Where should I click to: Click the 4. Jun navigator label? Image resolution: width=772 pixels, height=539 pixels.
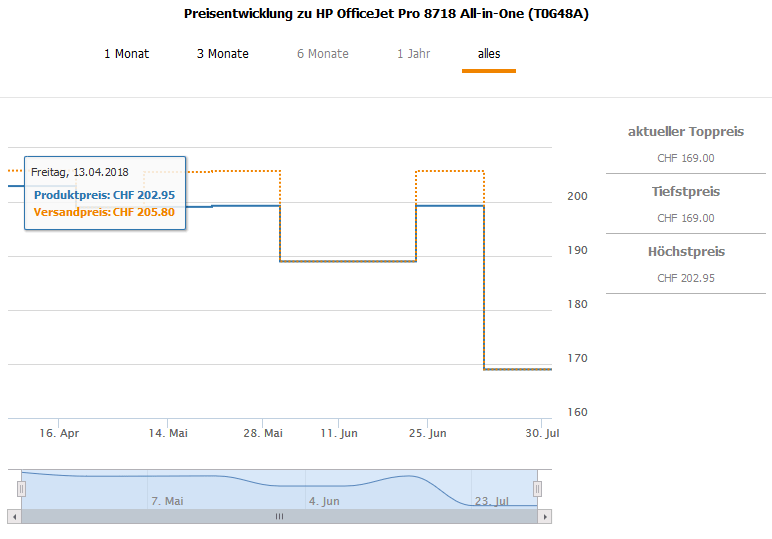click(x=324, y=501)
